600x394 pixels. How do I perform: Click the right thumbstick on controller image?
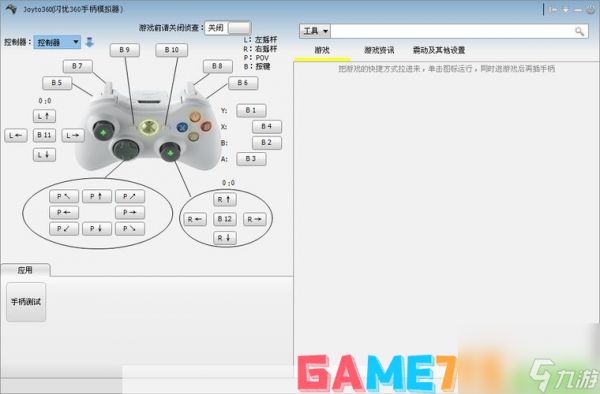(170, 152)
